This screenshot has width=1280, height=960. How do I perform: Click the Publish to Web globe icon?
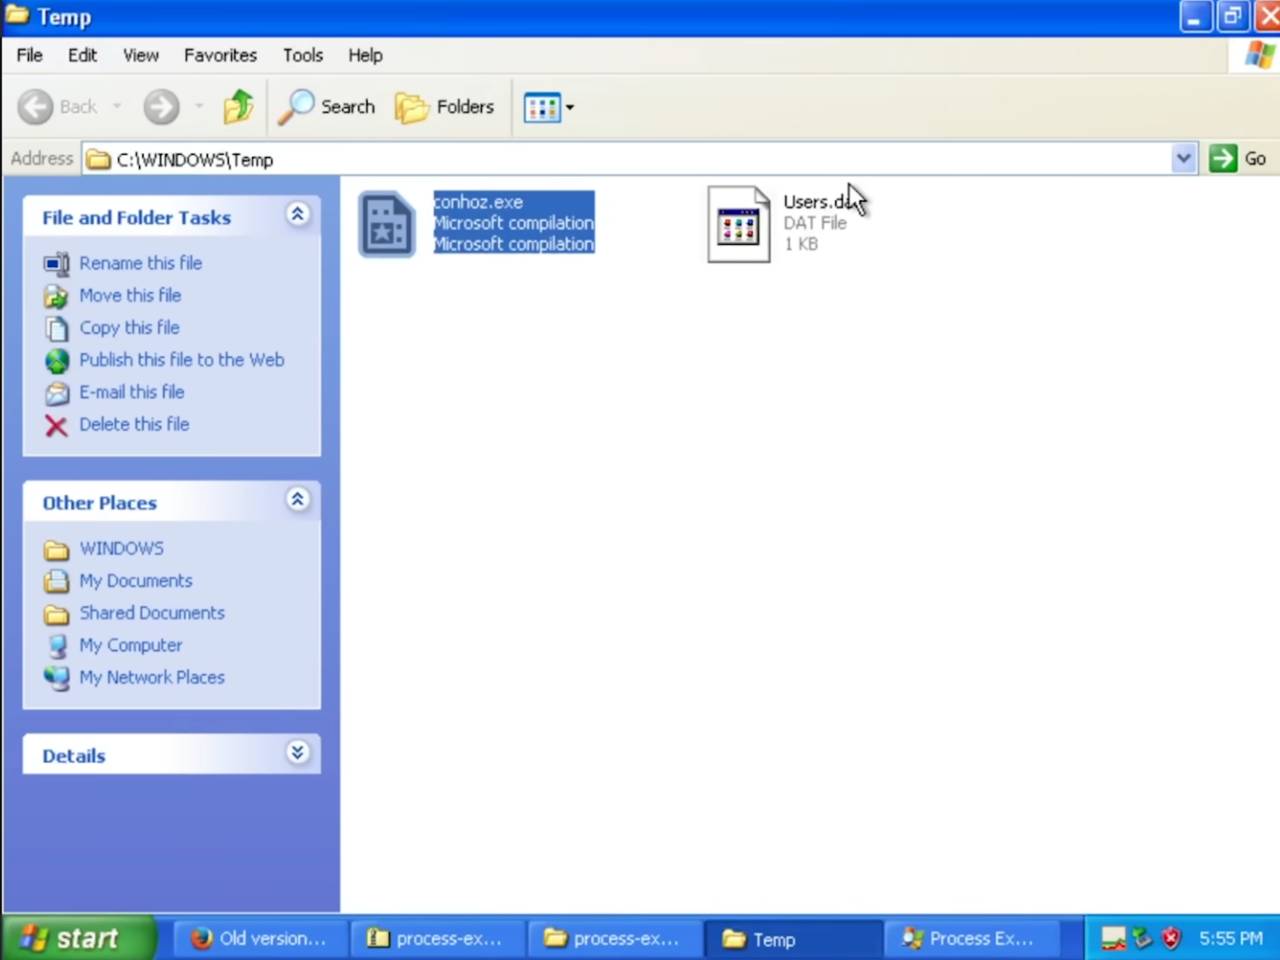57,361
